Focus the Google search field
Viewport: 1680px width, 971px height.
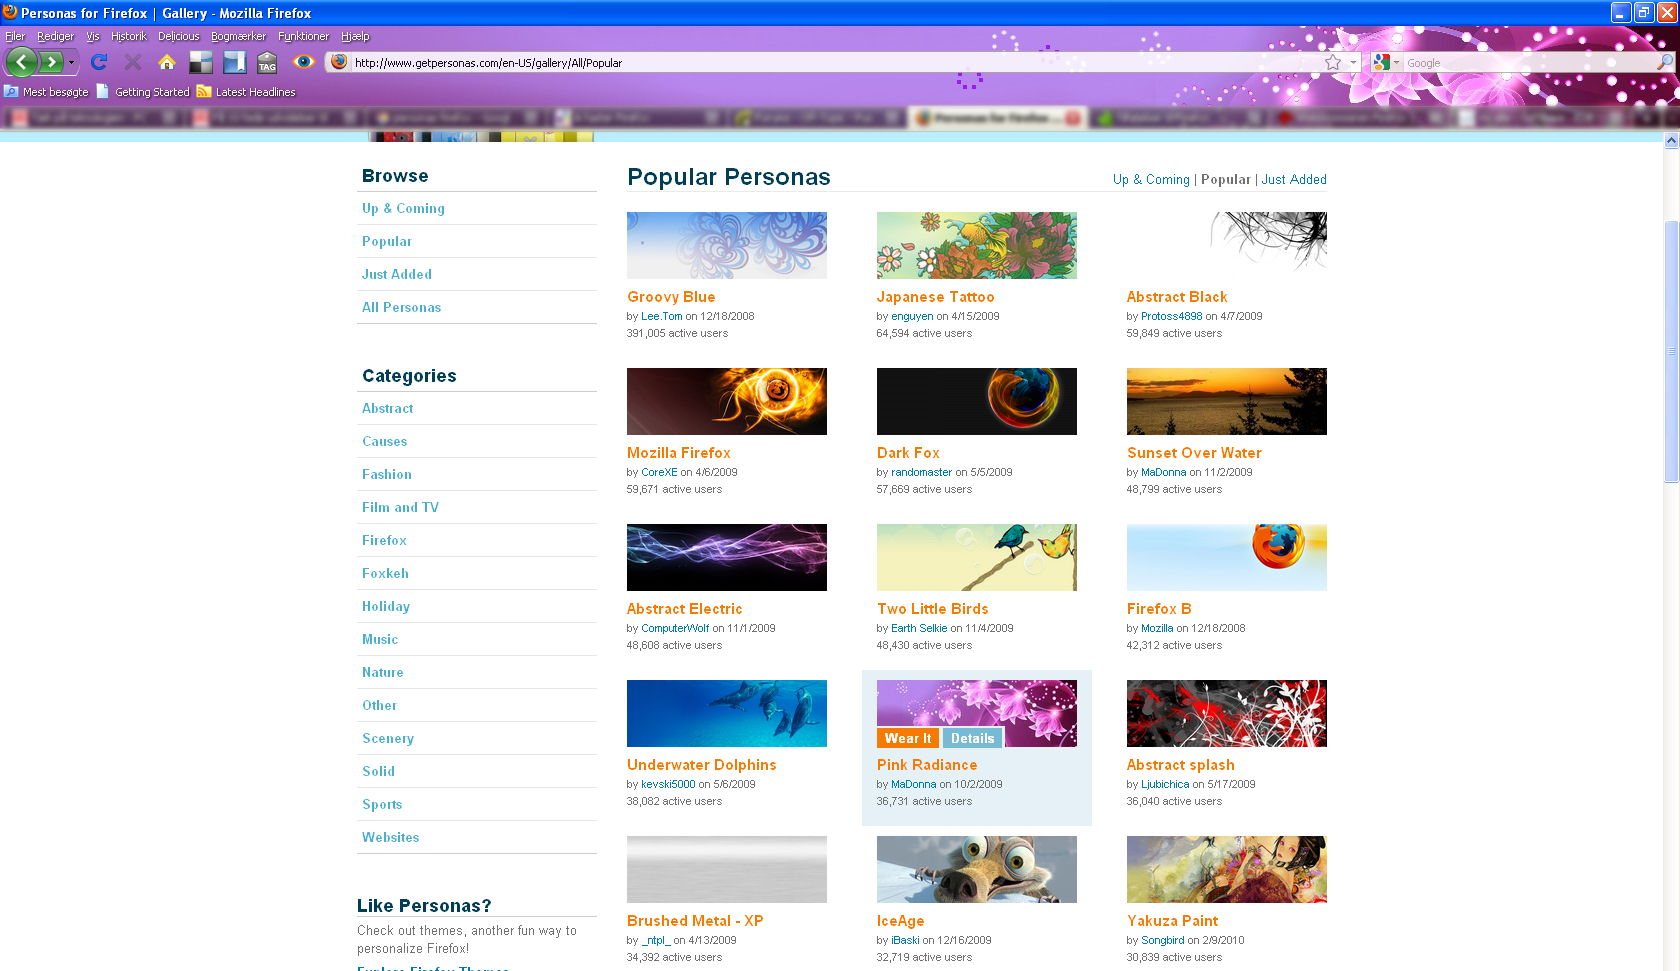[1530, 63]
